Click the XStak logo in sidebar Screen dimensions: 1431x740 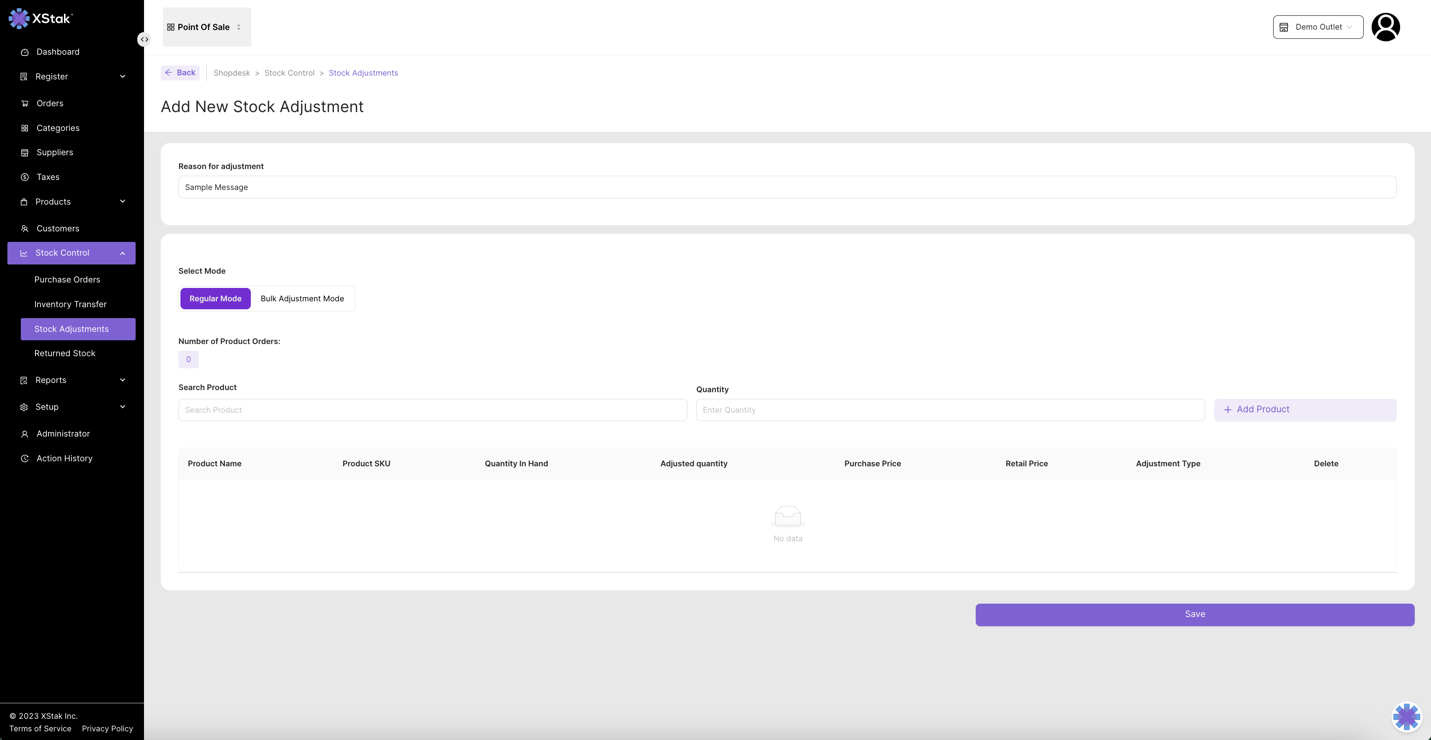point(41,18)
